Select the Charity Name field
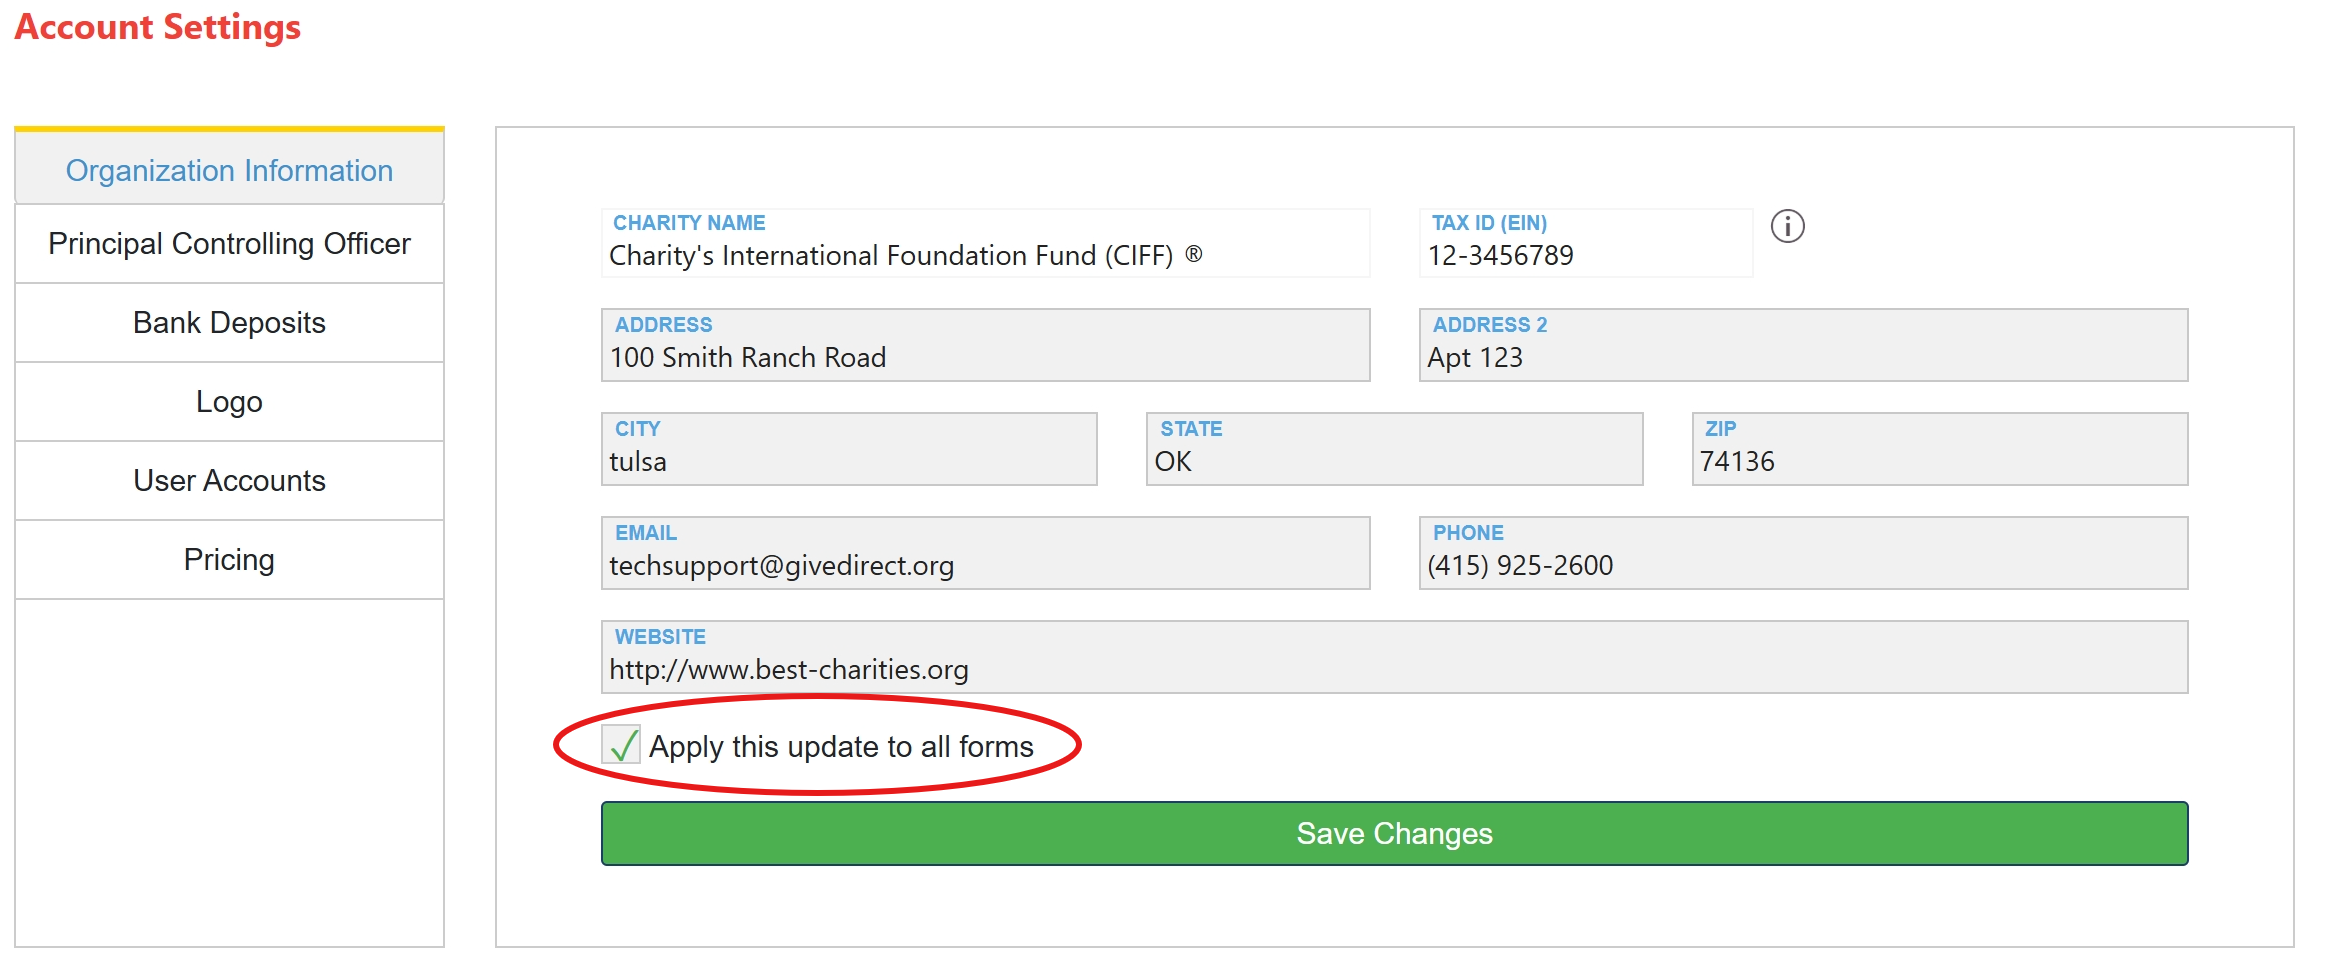Image resolution: width=2328 pixels, height=966 pixels. click(x=985, y=243)
